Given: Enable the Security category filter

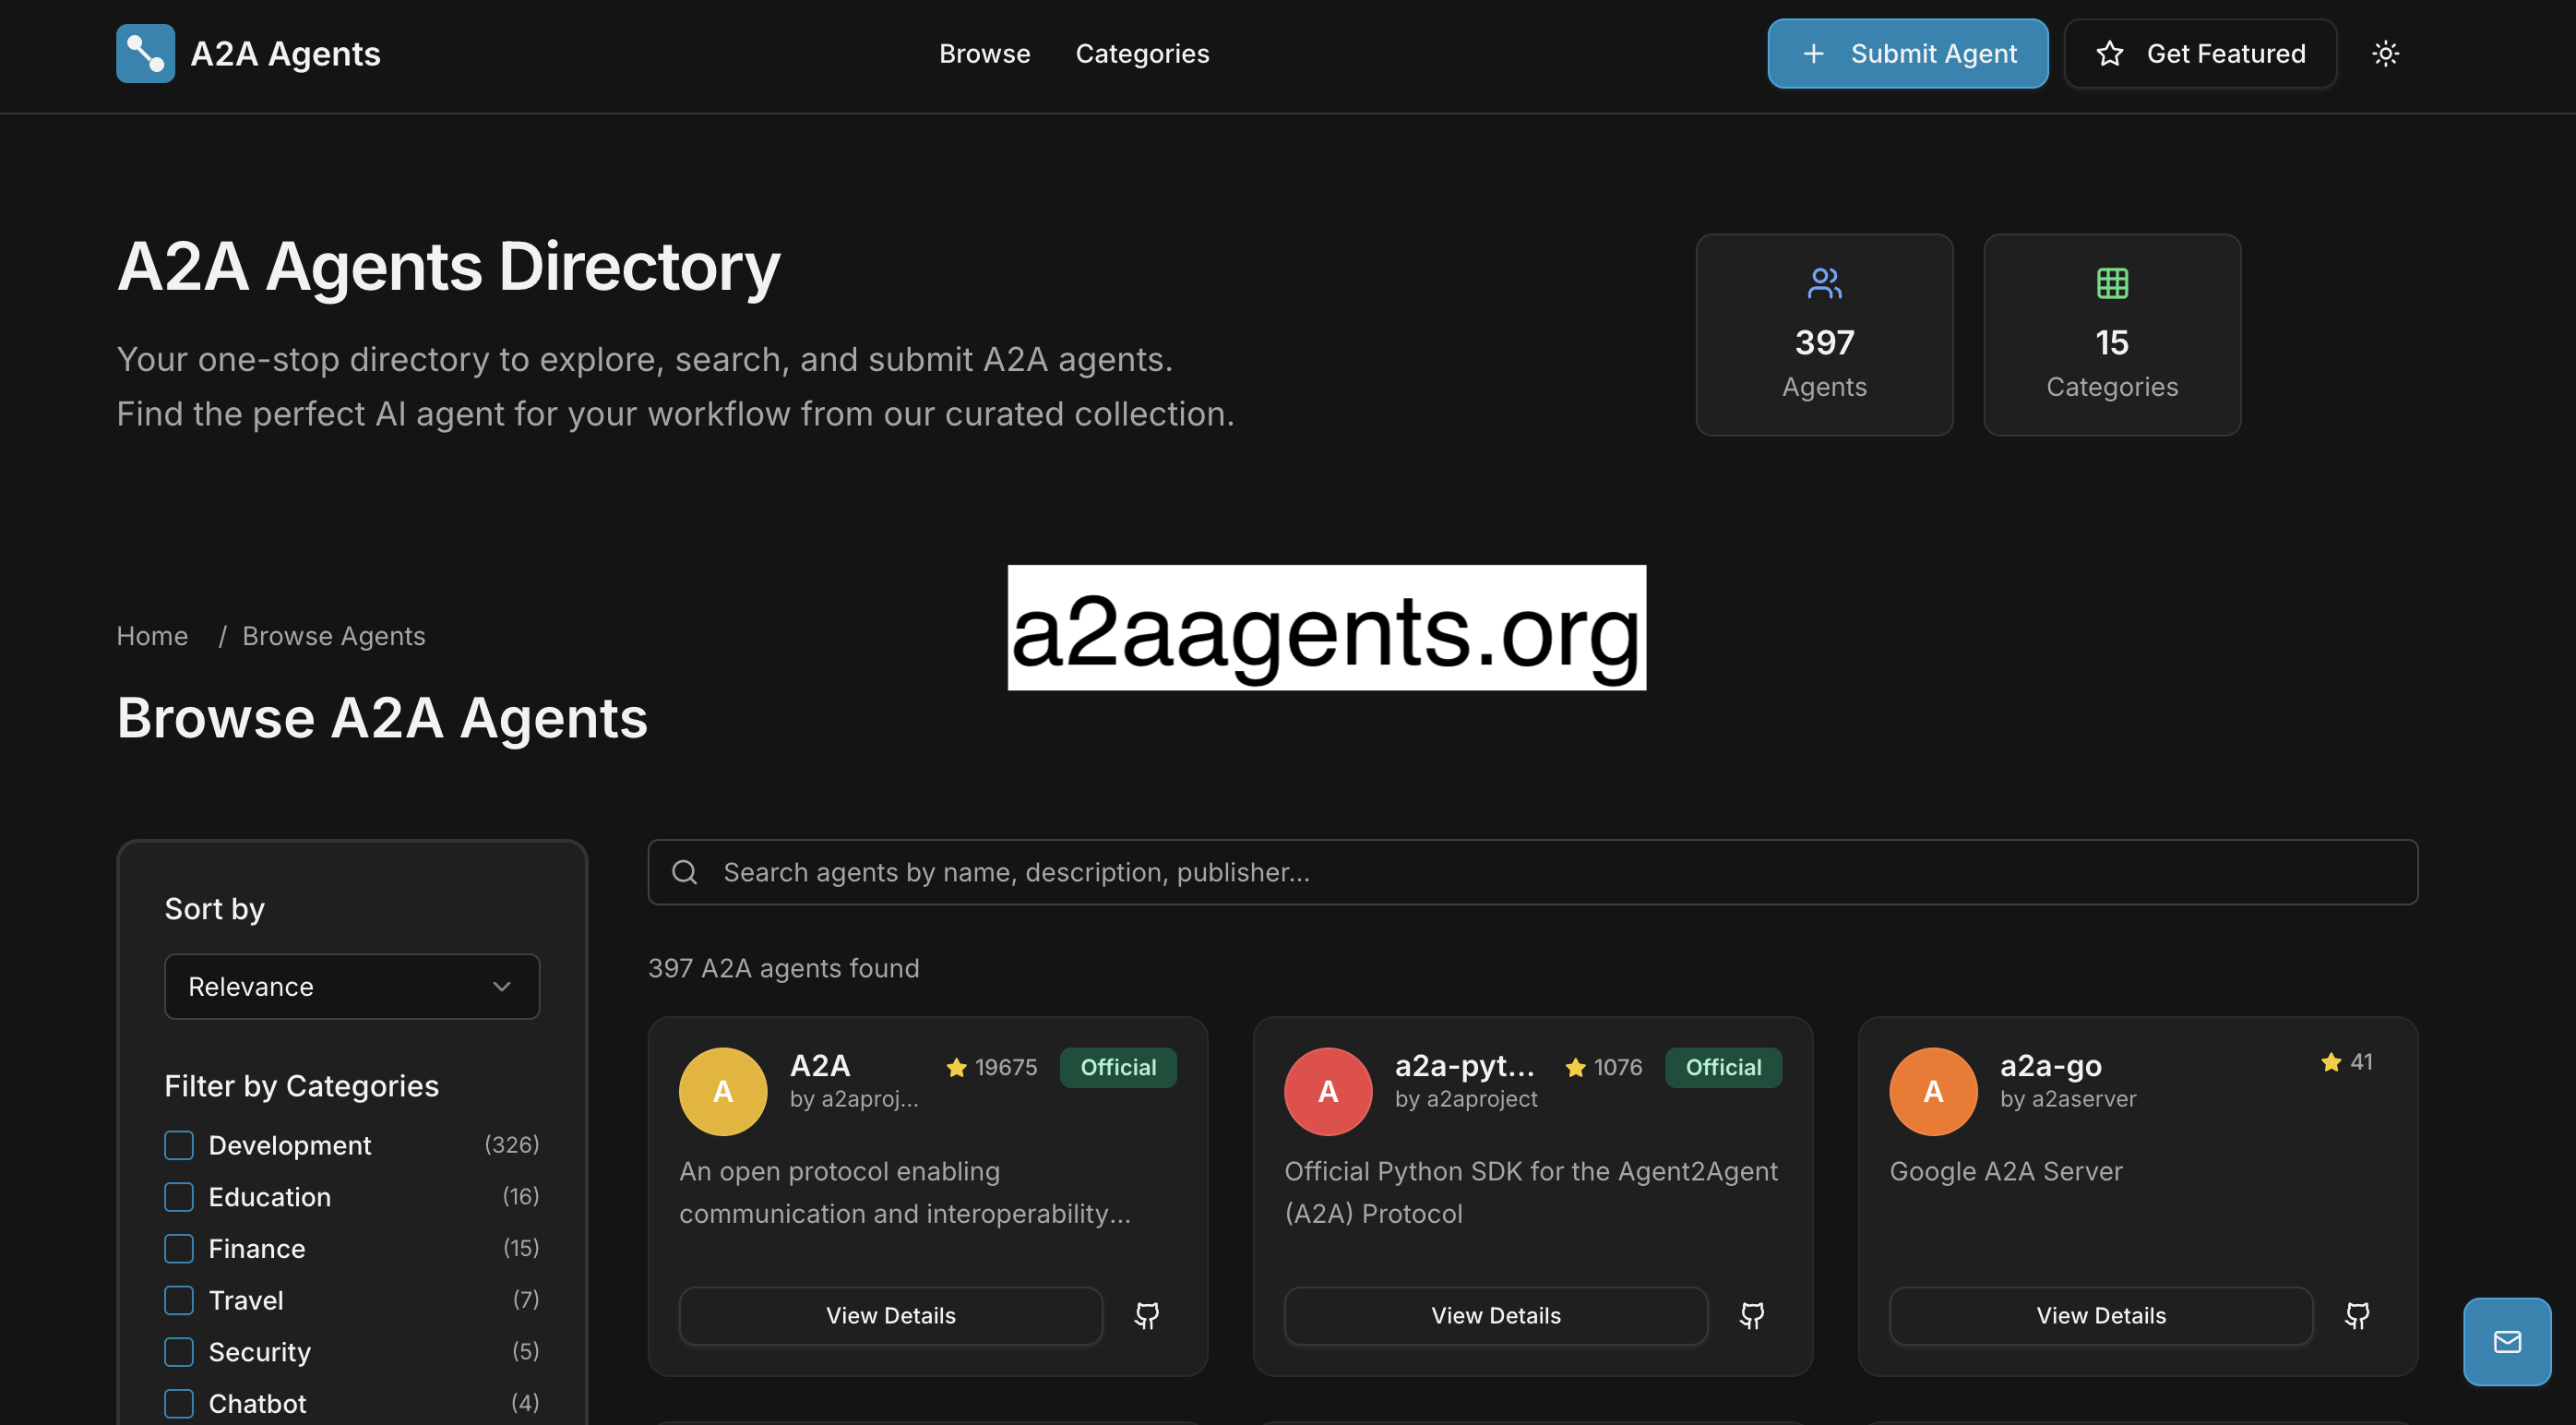Looking at the screenshot, I should click(178, 1351).
